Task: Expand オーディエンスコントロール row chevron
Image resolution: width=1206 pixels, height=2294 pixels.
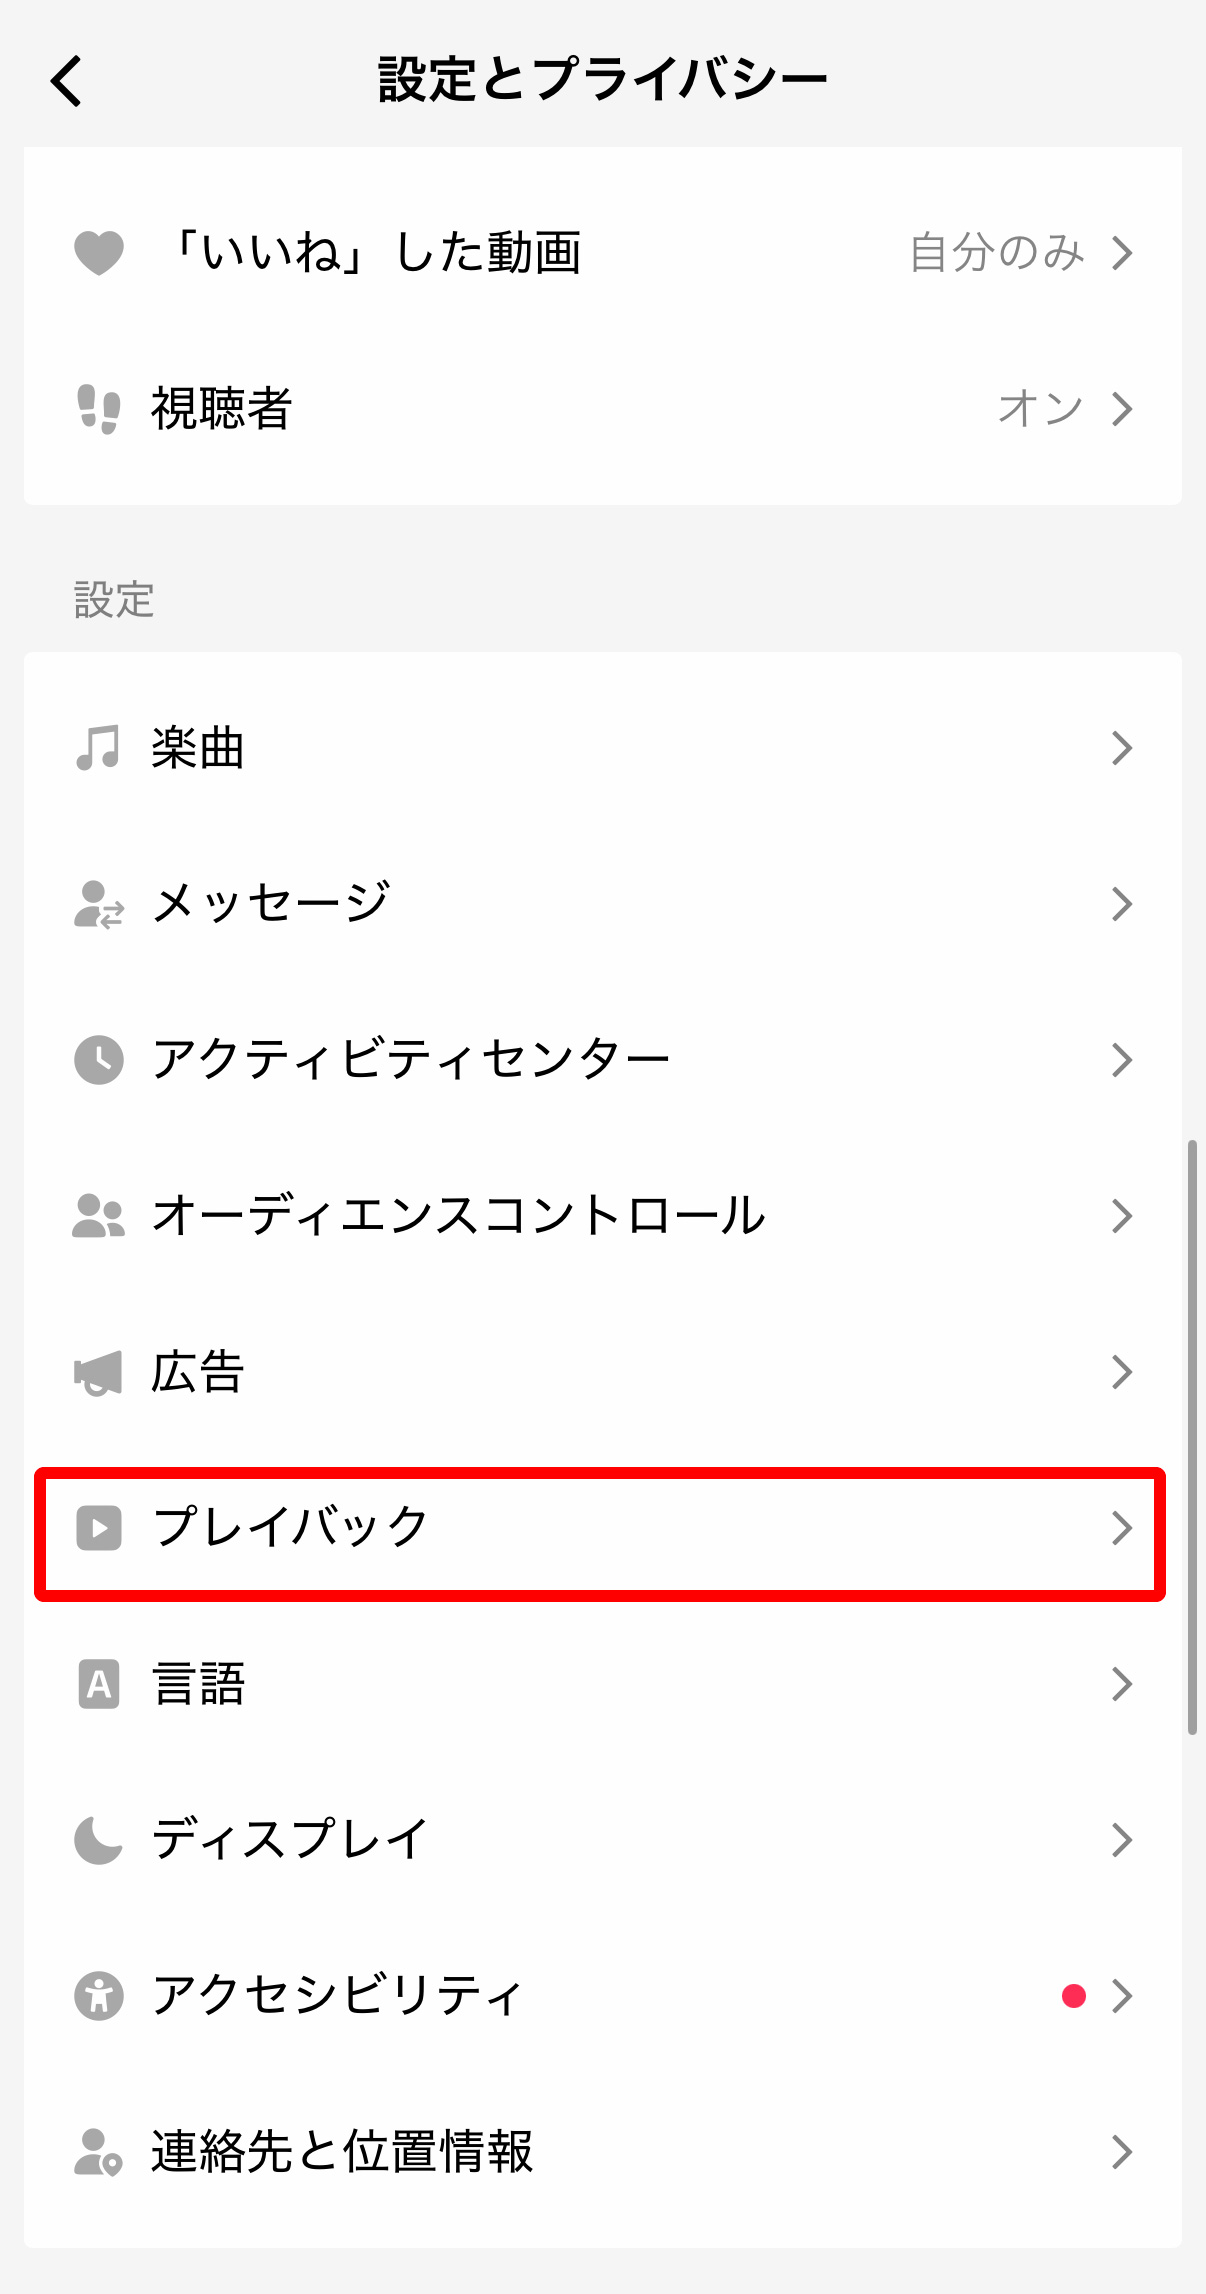Action: click(x=1122, y=1216)
